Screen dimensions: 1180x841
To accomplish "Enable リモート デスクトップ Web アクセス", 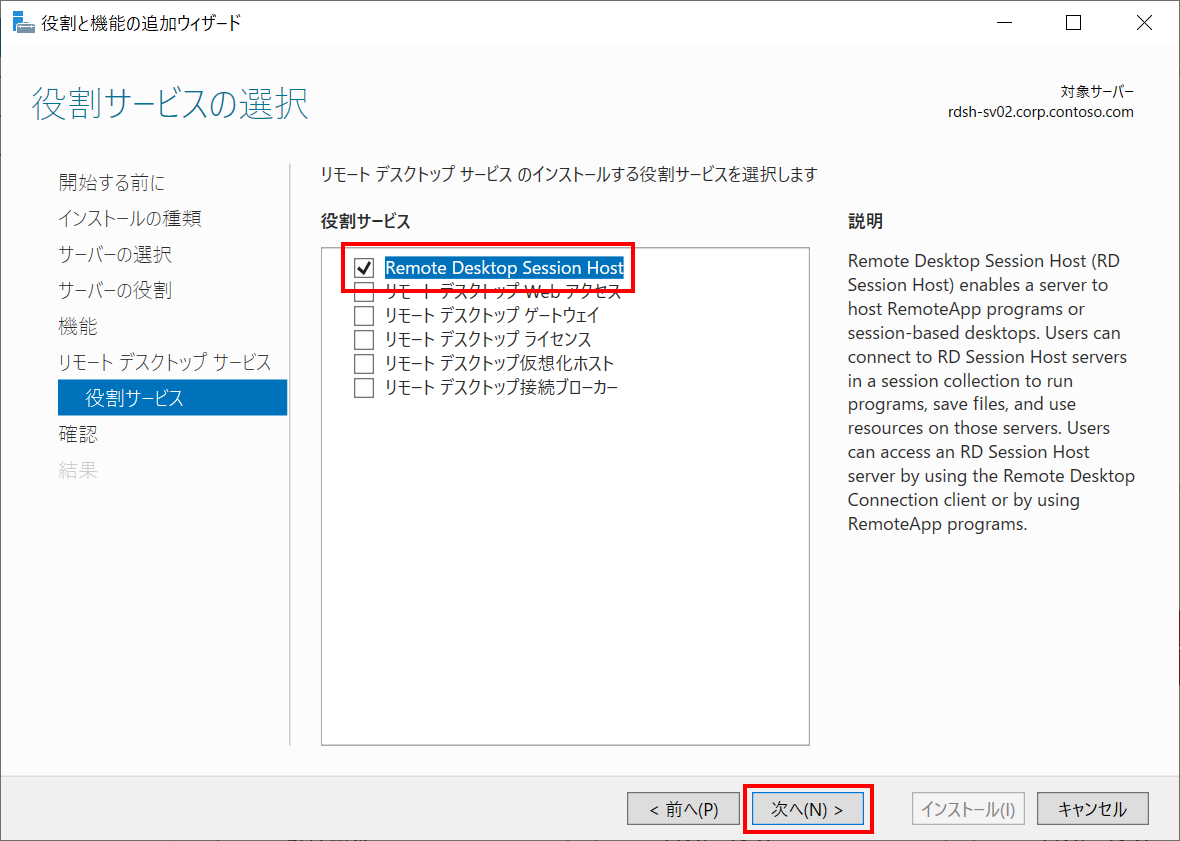I will click(364, 292).
